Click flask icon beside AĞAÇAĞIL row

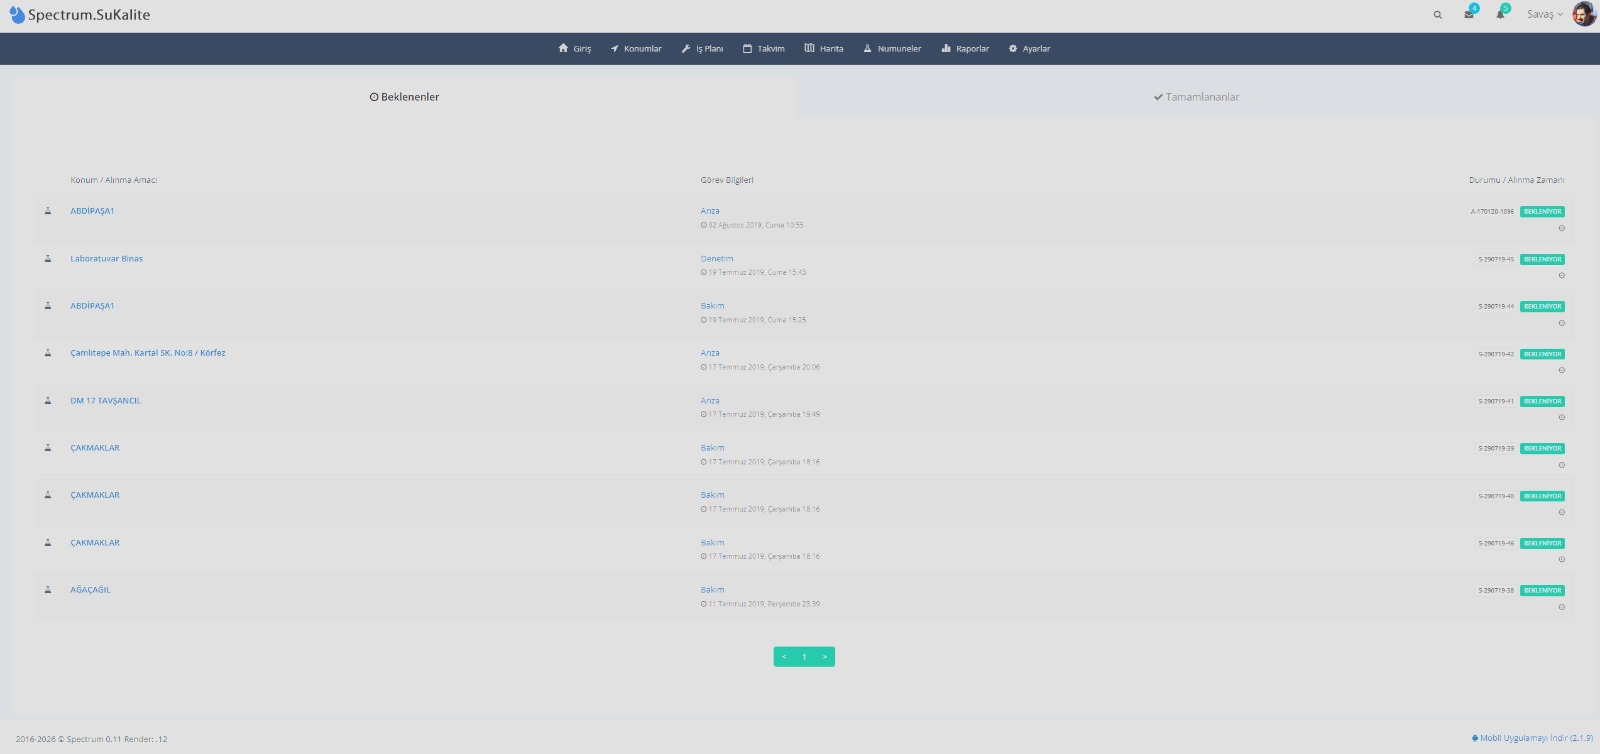coord(47,590)
